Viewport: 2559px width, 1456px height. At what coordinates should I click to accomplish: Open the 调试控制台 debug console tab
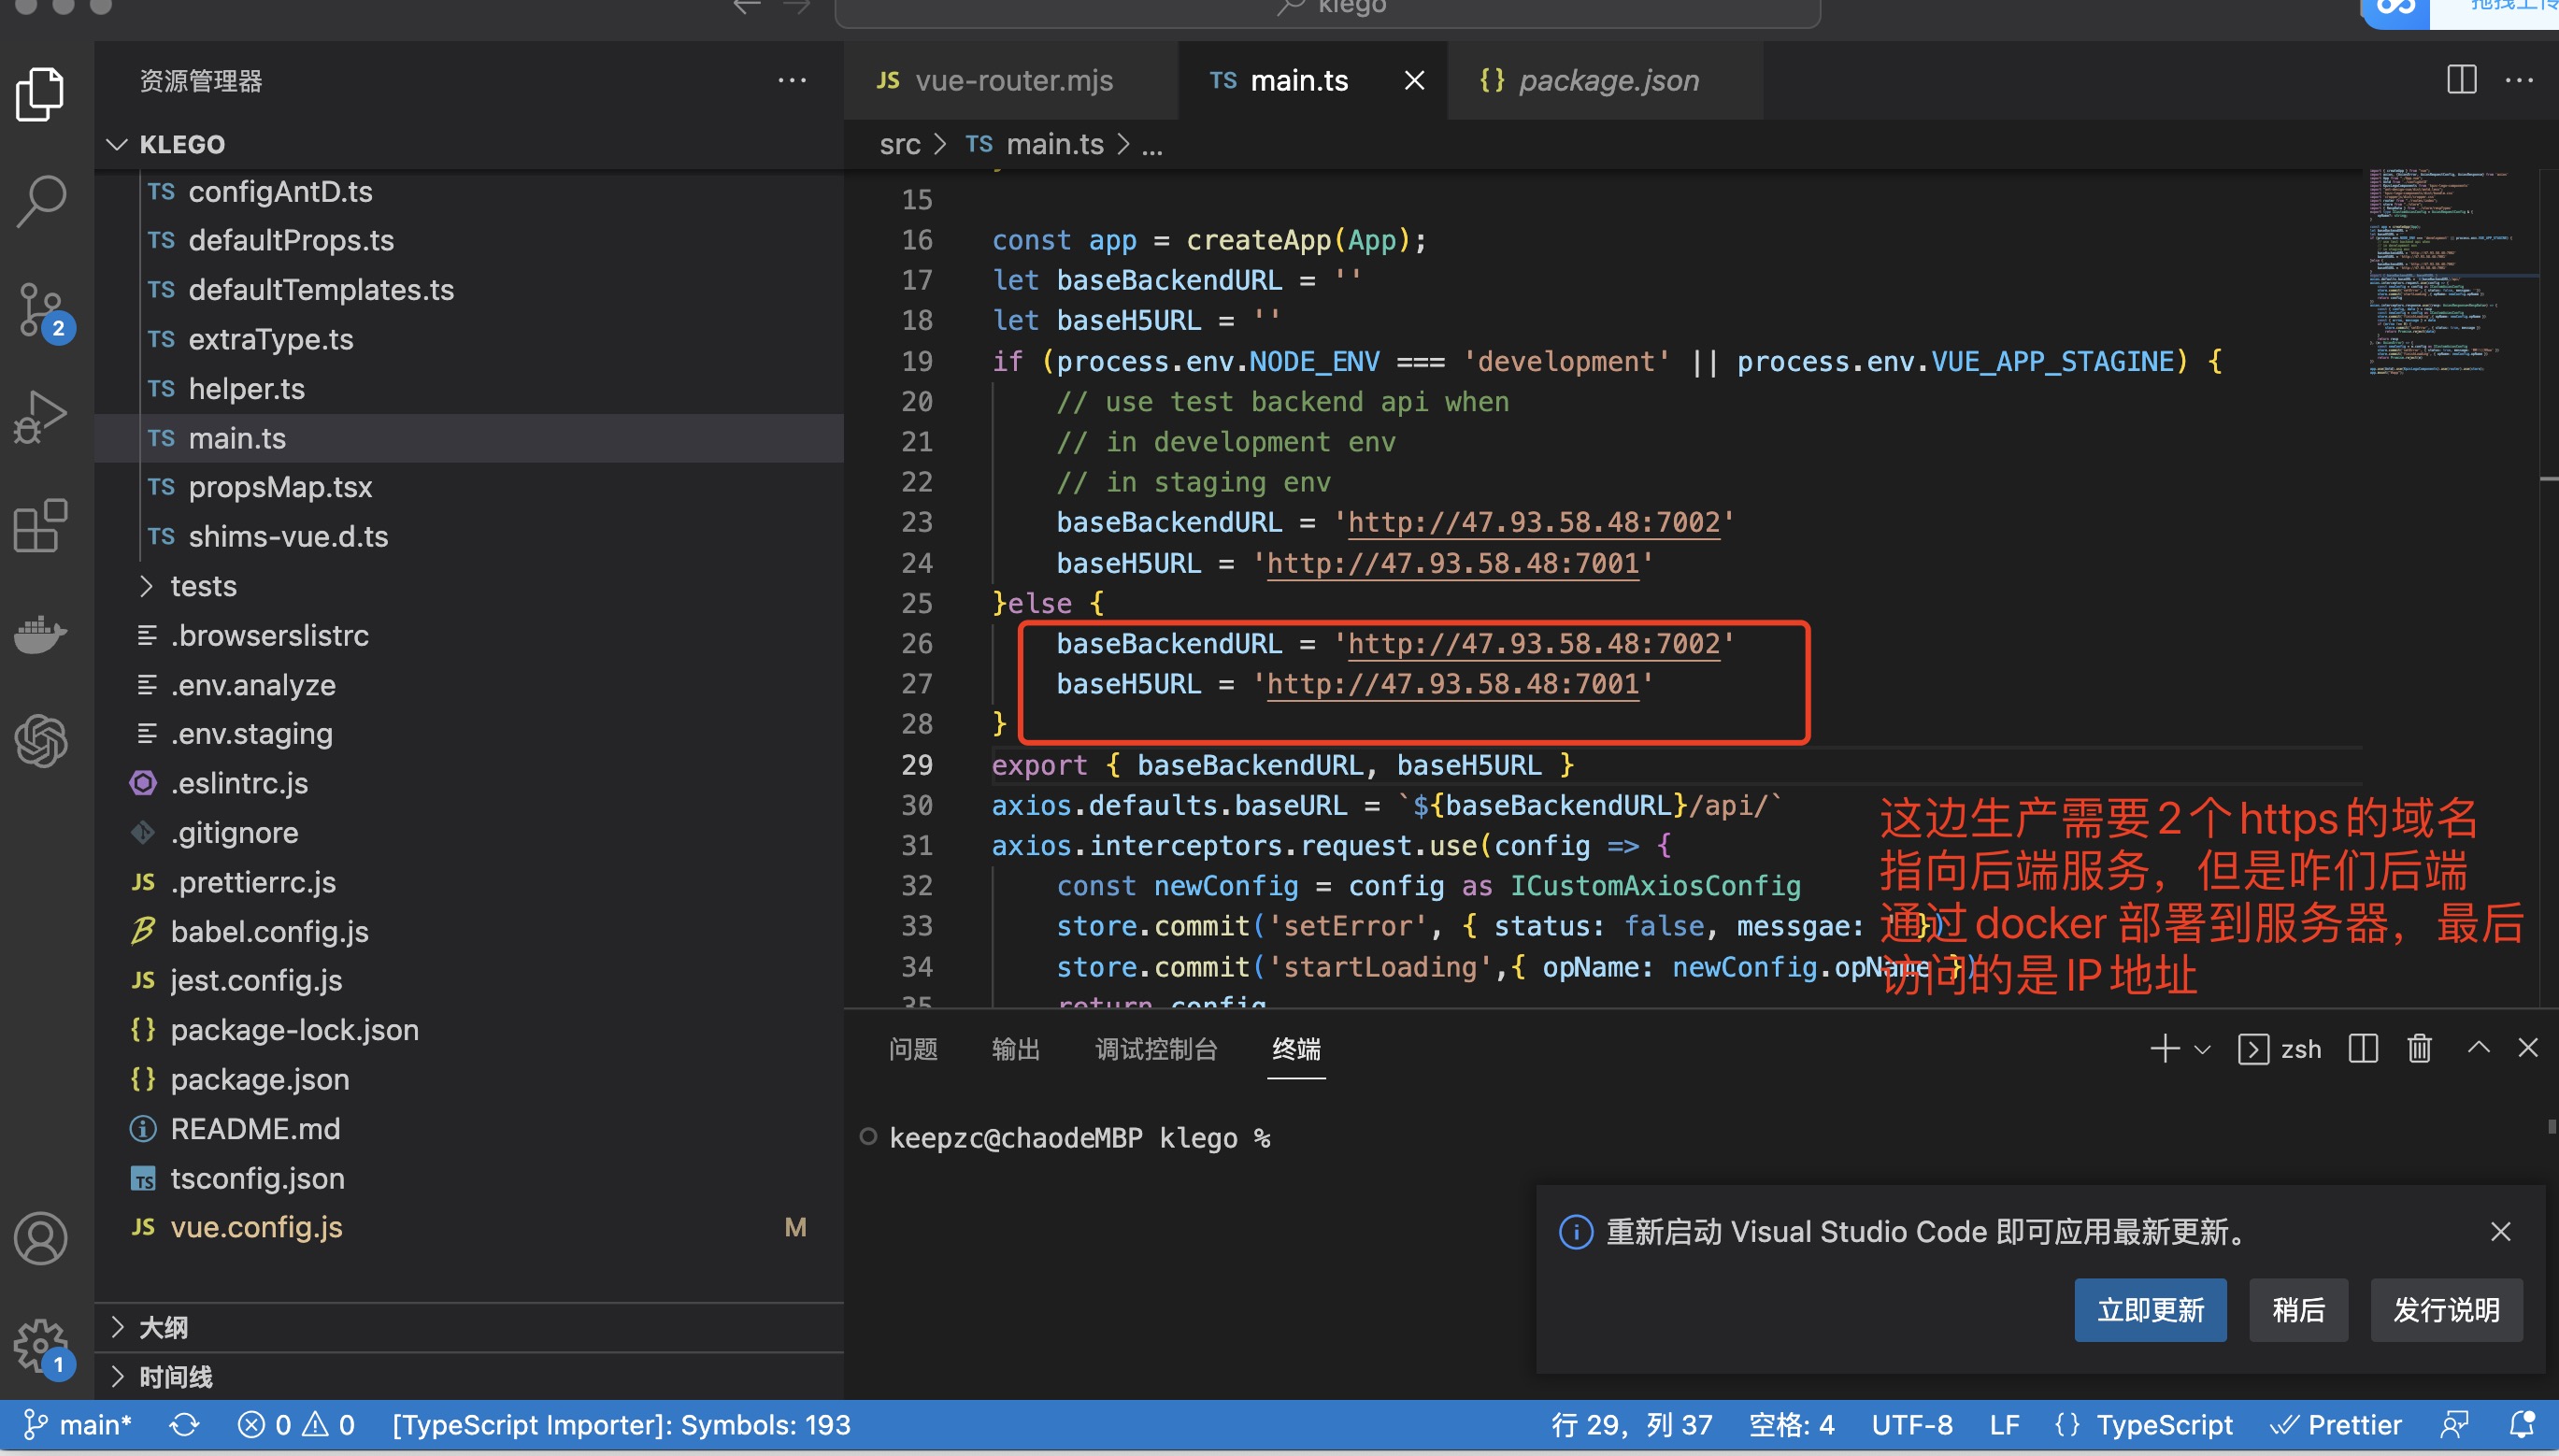click(1156, 1049)
